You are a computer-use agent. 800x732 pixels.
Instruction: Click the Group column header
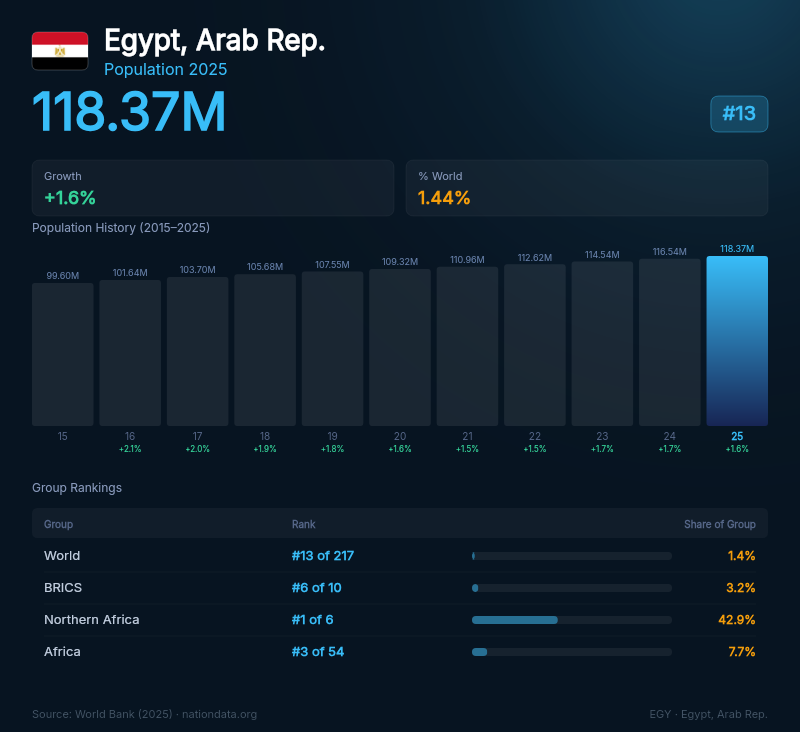(58, 524)
